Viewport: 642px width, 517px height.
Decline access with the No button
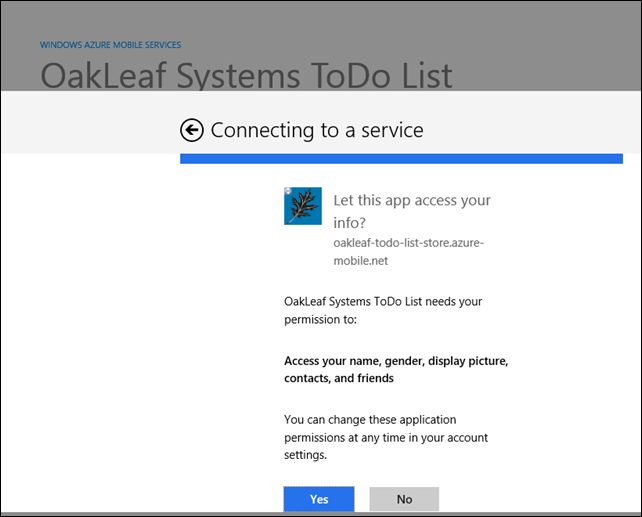[x=404, y=499]
